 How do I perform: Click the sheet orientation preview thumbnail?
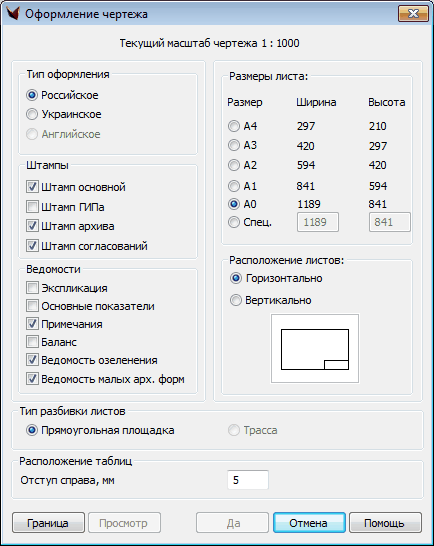click(x=315, y=349)
